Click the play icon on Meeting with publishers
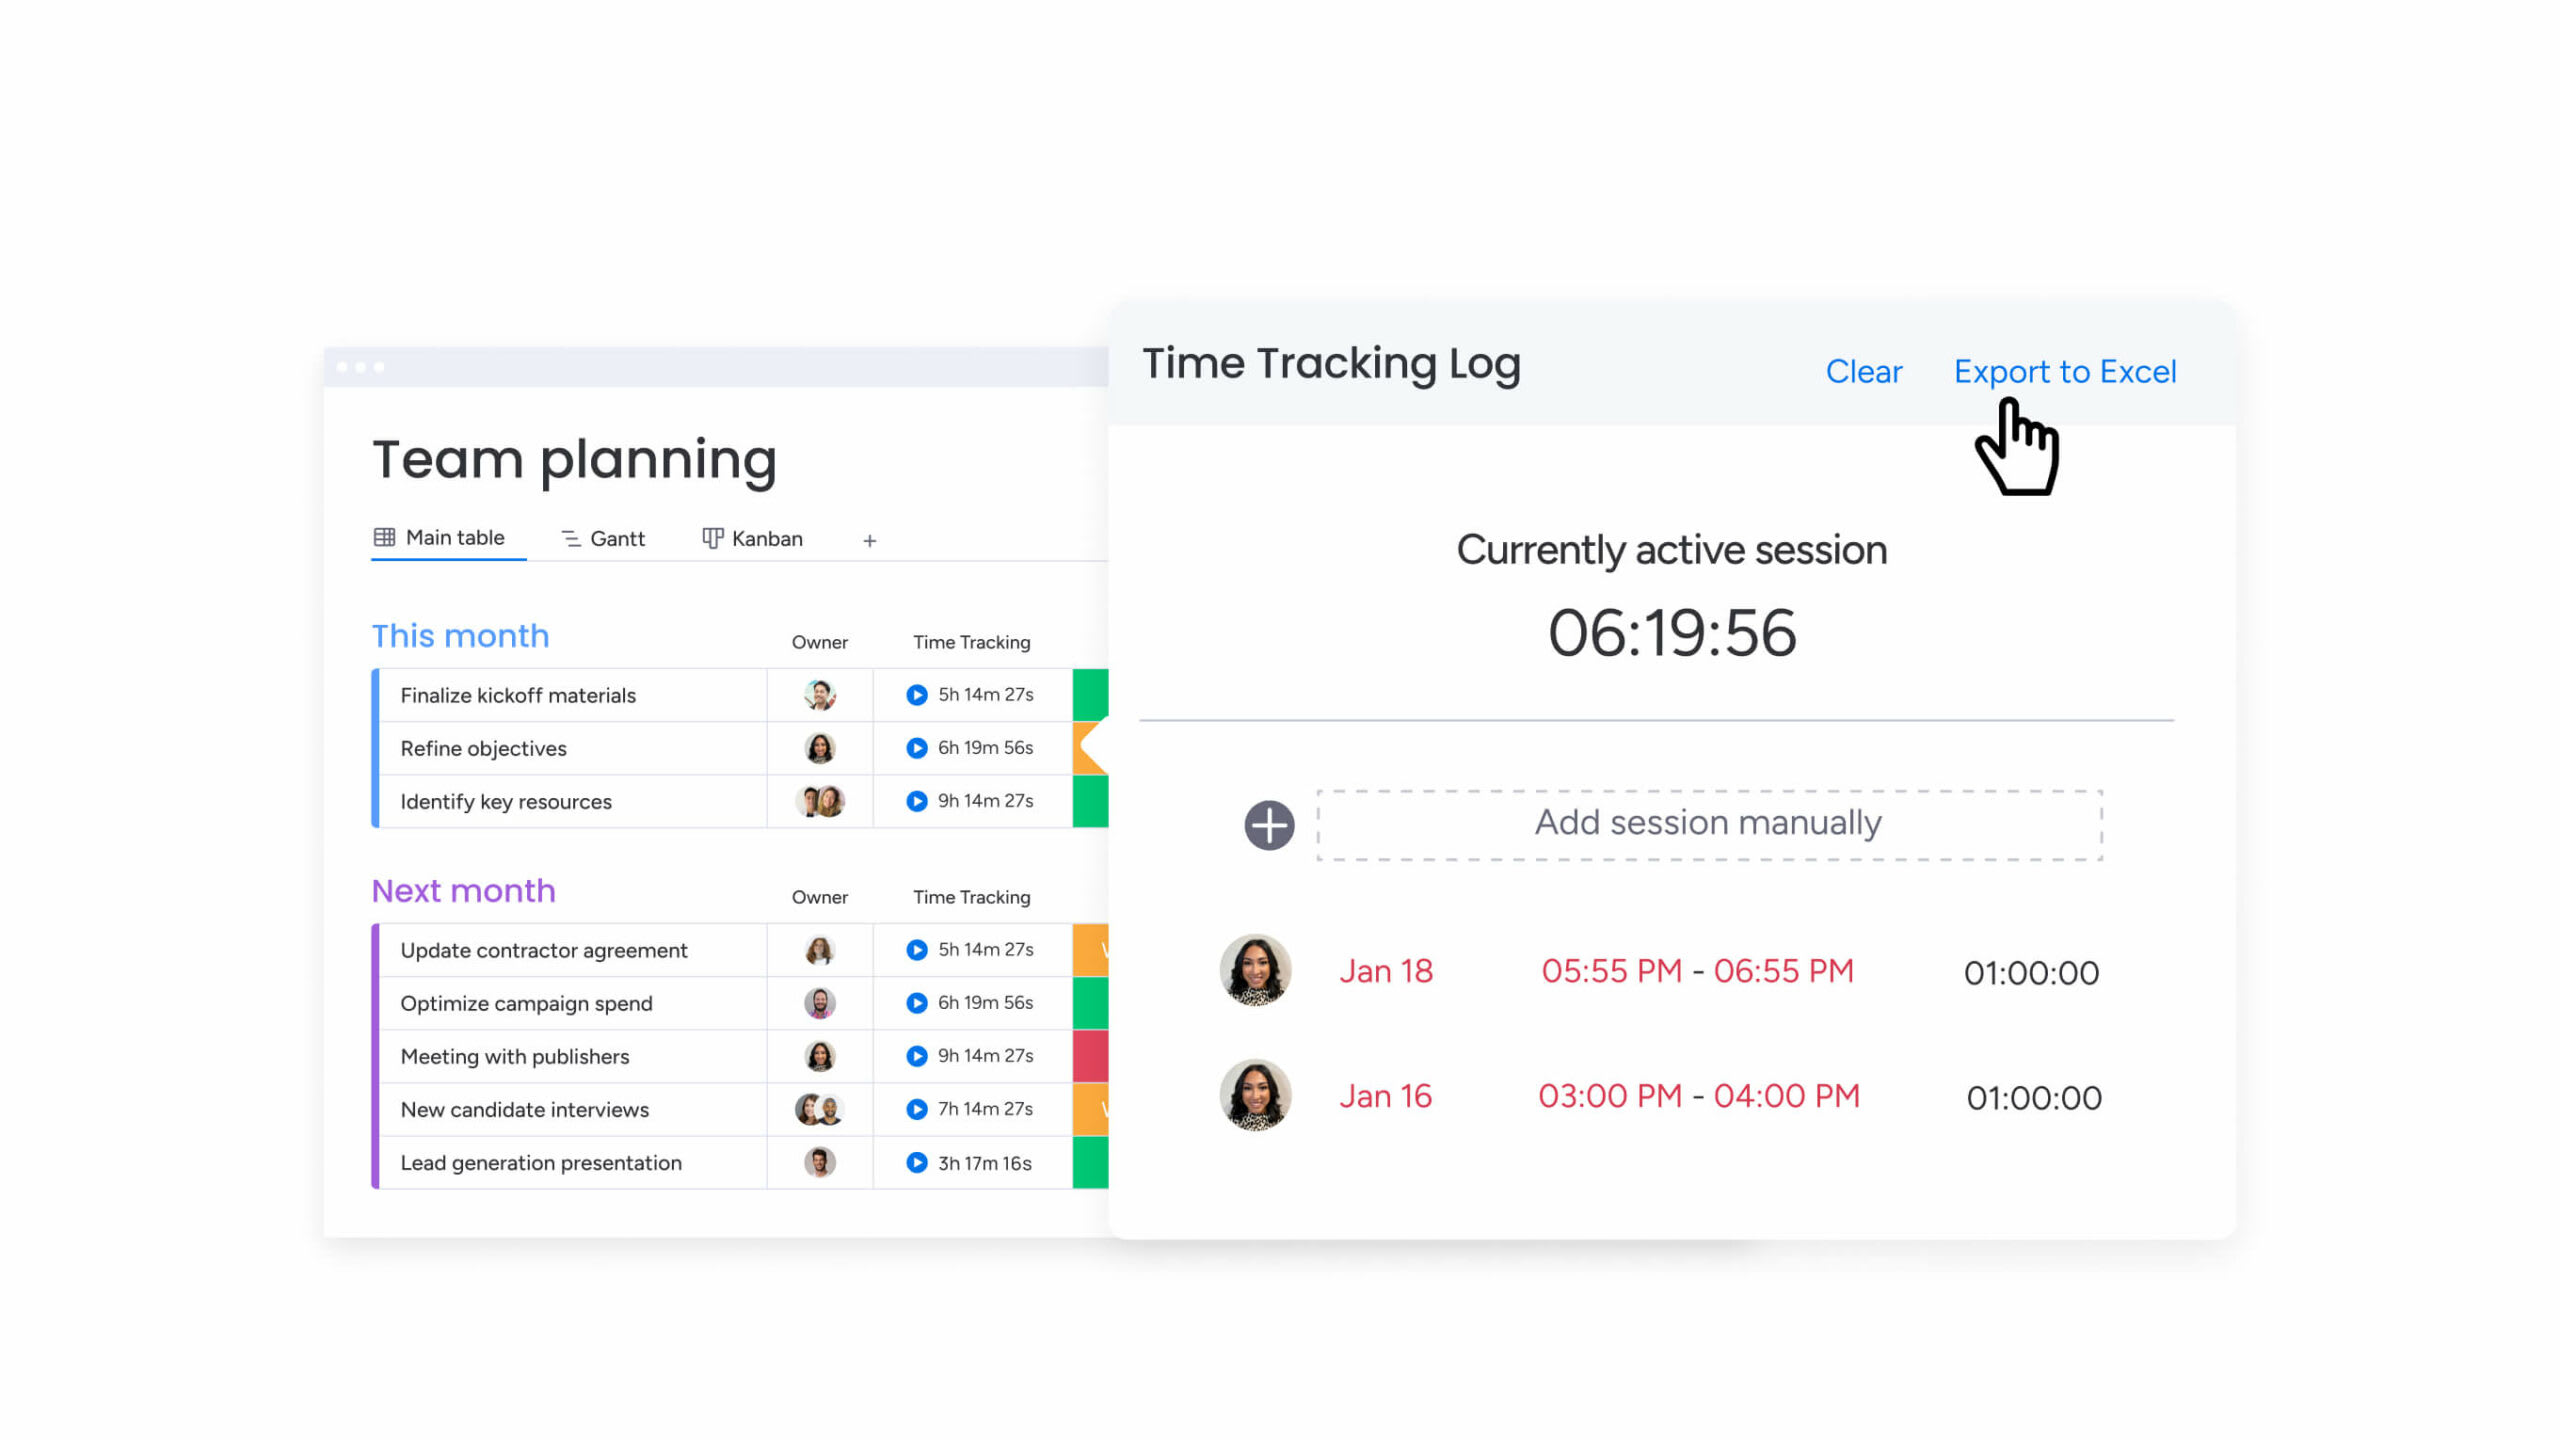The image size is (2560, 1440). 916,1057
